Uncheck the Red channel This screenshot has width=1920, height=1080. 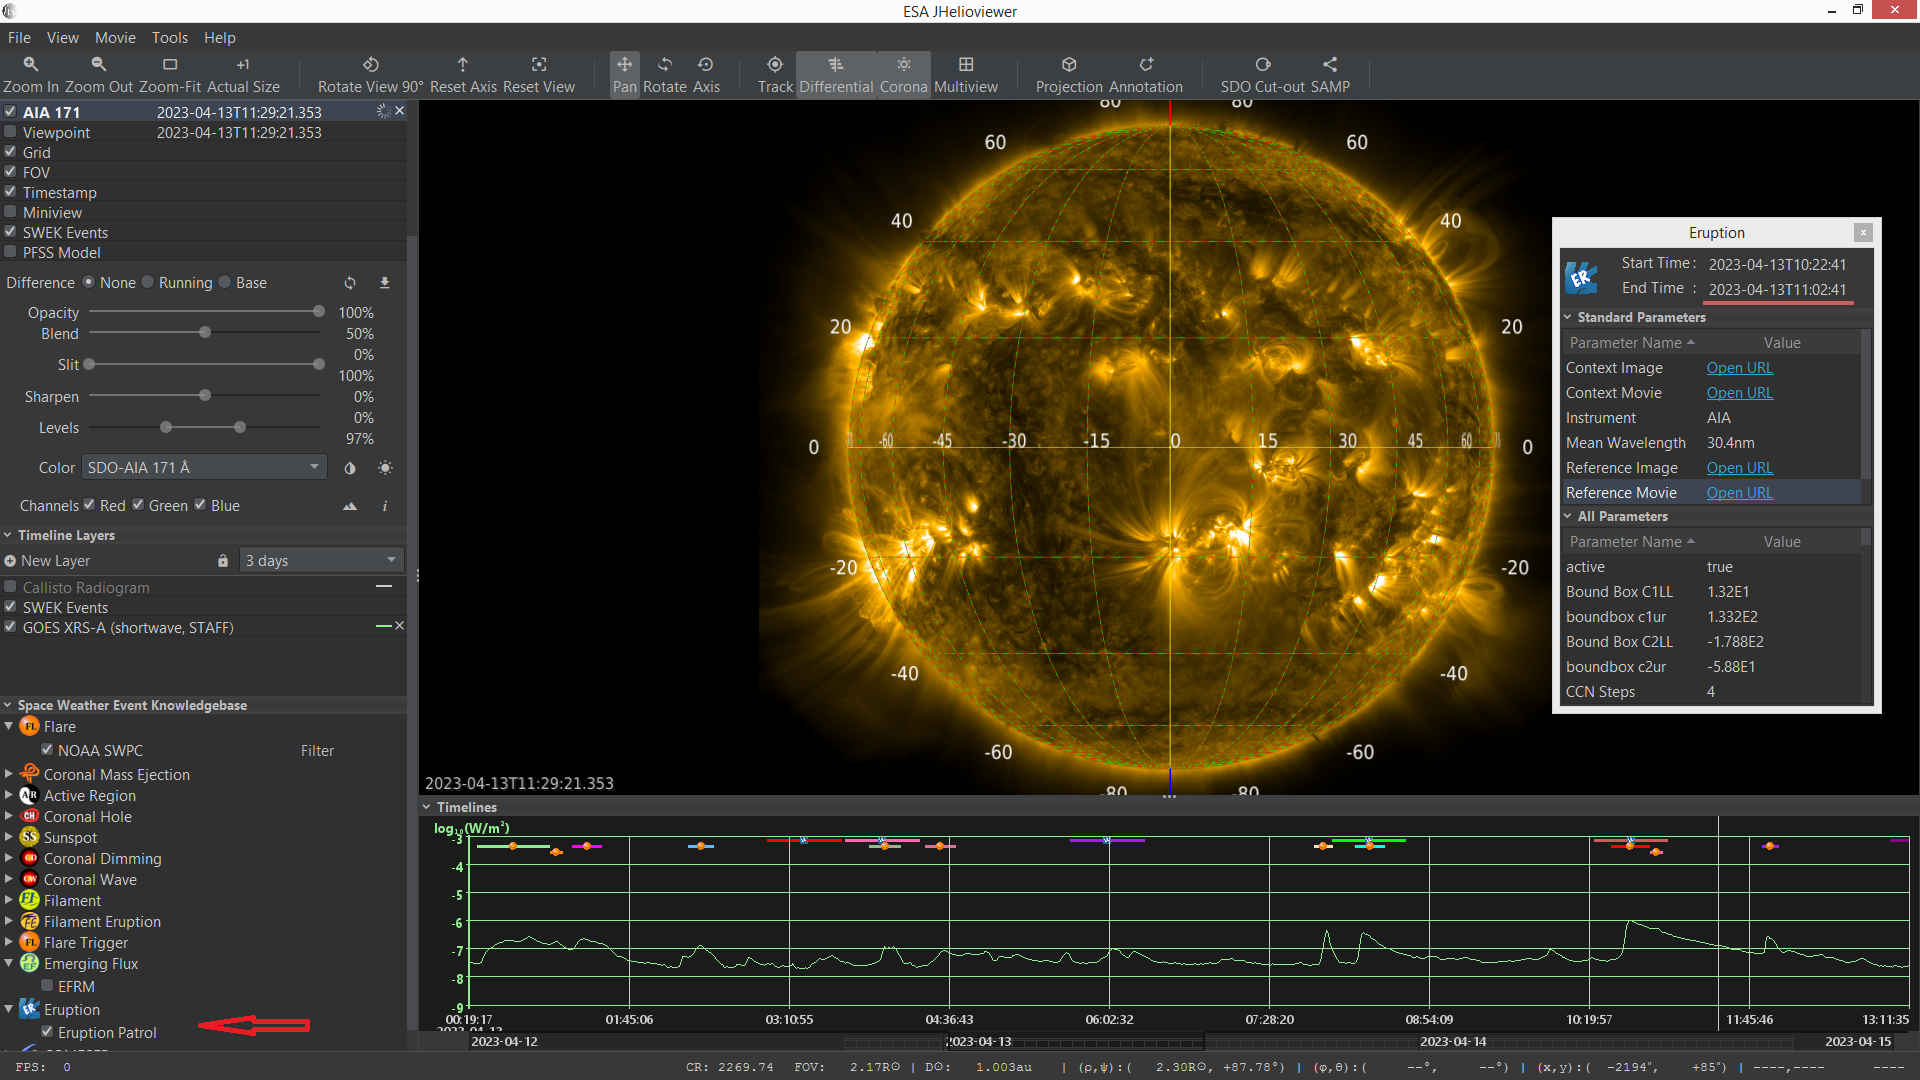[x=89, y=505]
